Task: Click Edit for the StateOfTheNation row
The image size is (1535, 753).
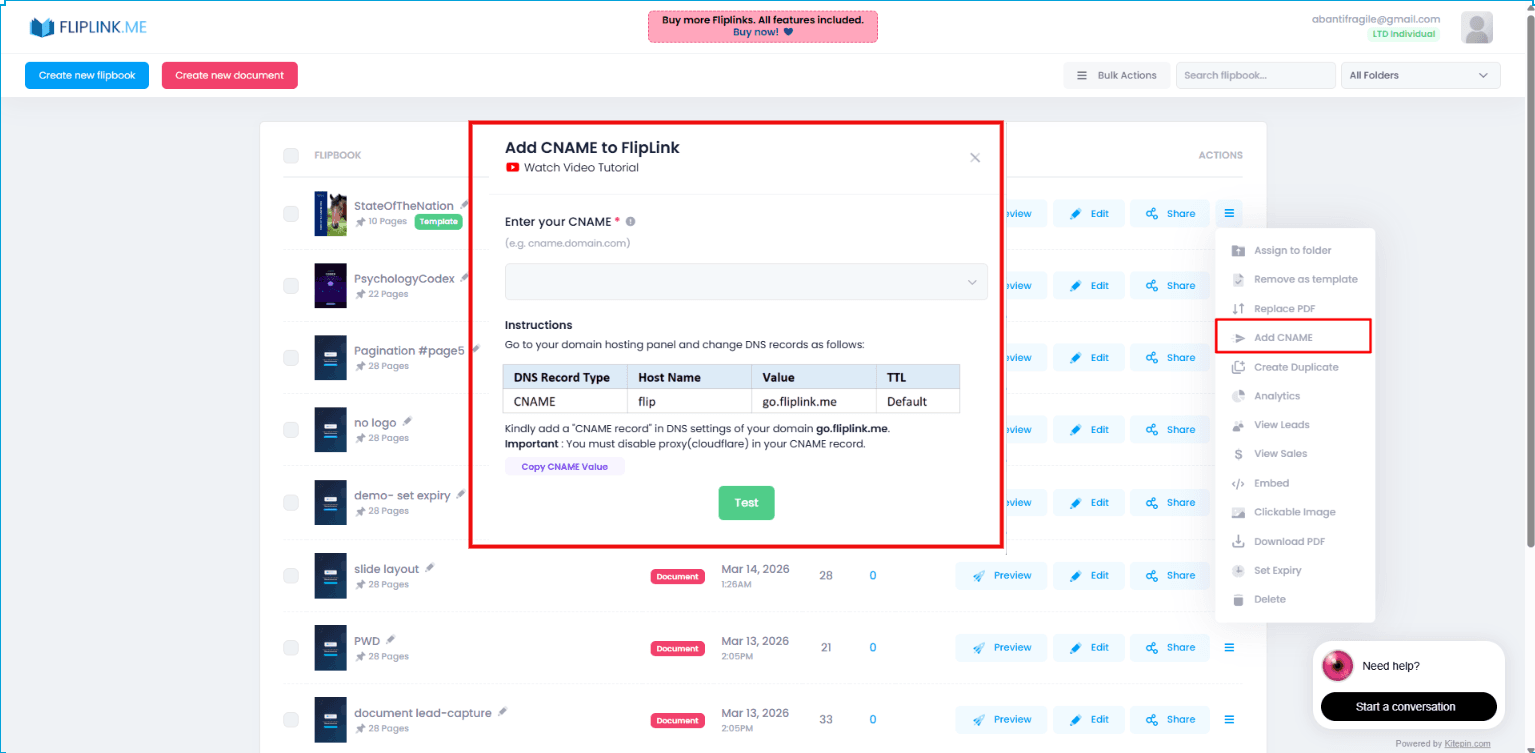Action: point(1089,213)
